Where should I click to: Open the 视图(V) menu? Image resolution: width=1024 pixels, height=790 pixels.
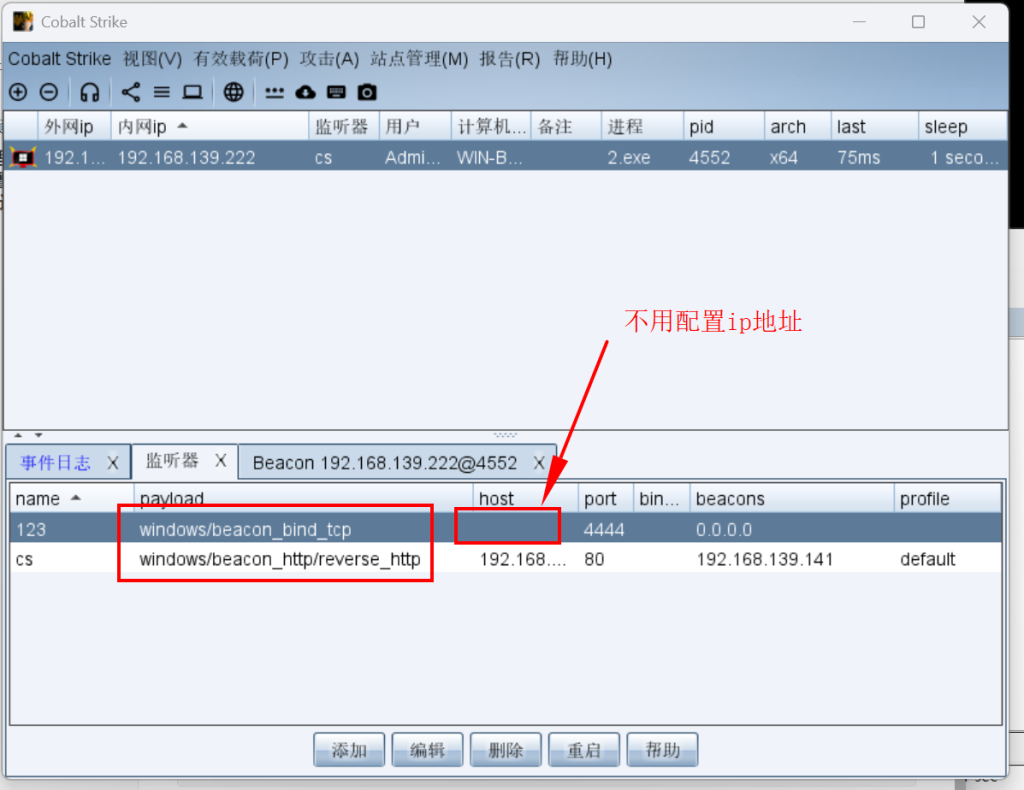(152, 59)
